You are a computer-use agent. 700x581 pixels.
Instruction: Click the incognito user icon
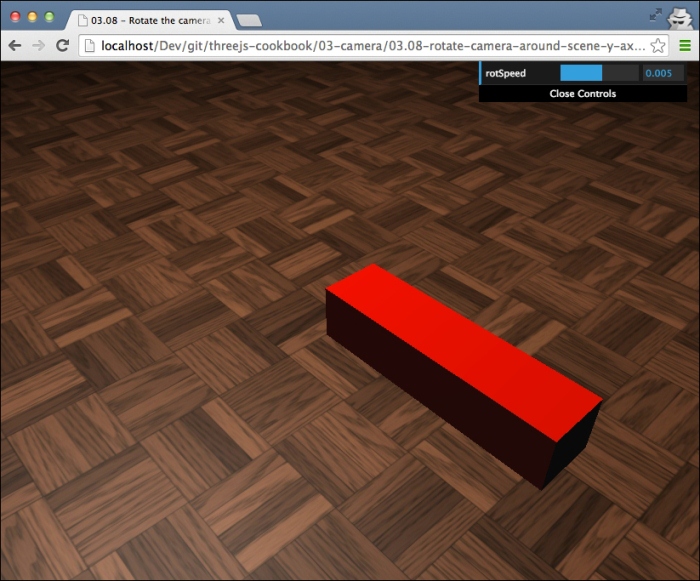tap(679, 18)
